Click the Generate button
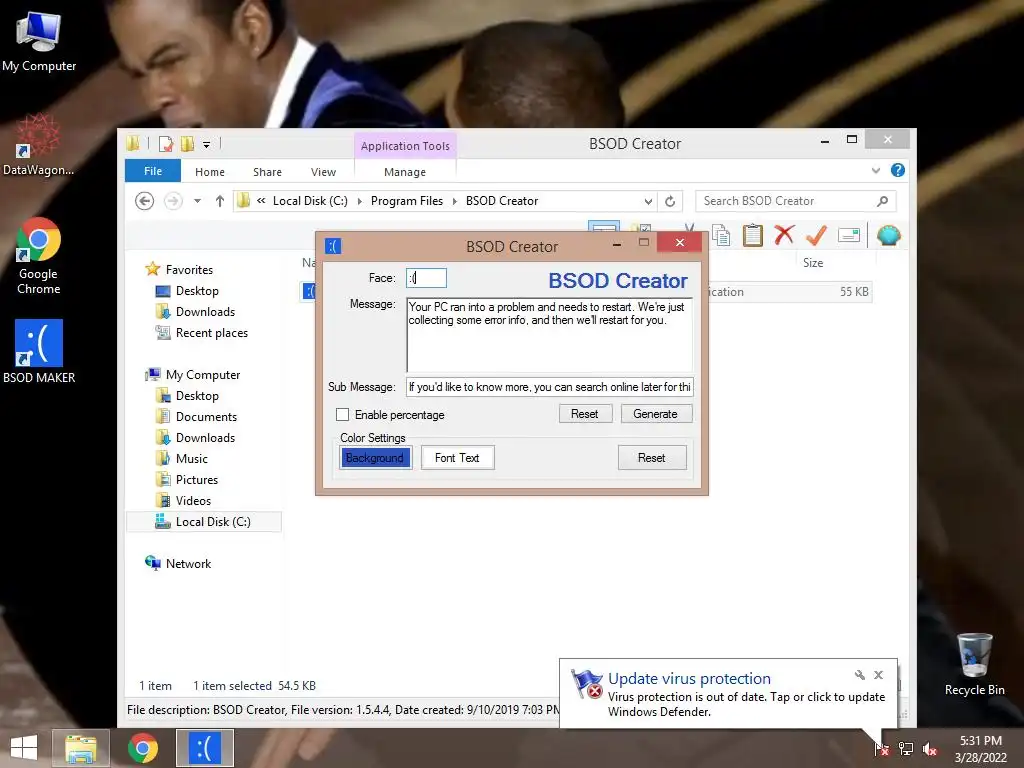Viewport: 1024px width, 768px height. coord(656,414)
